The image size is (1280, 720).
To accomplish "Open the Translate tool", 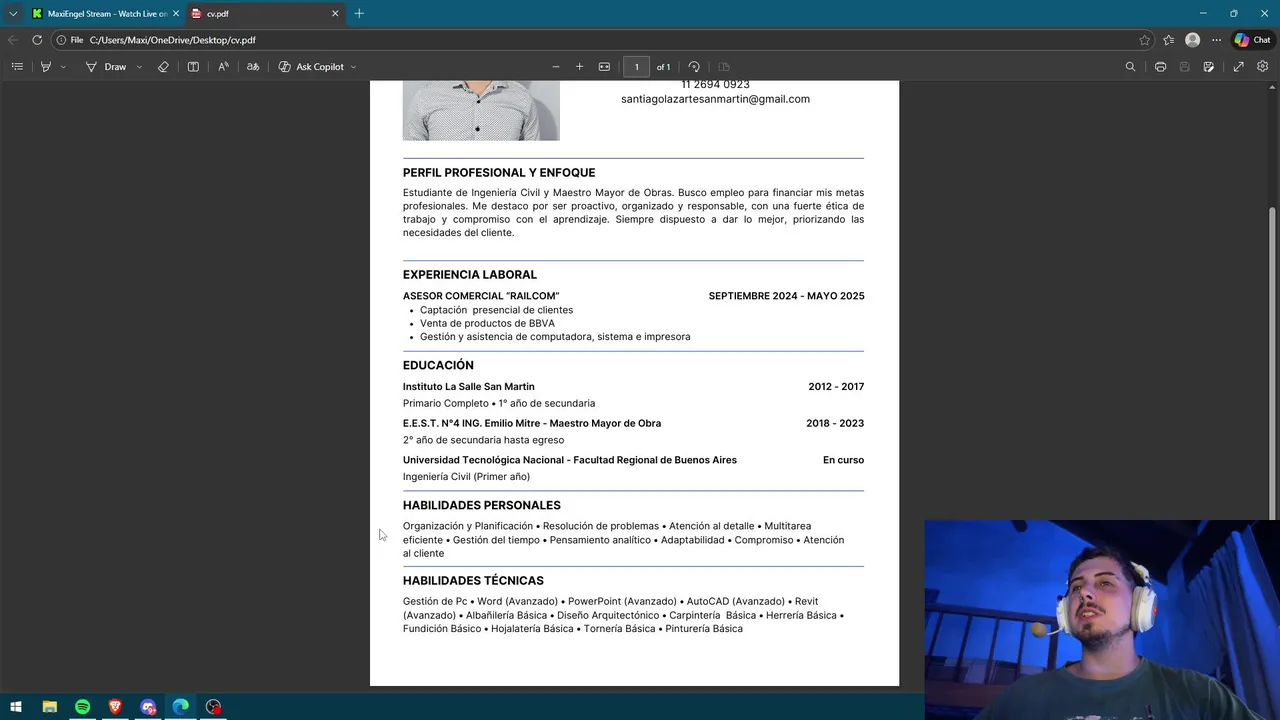I will click(x=253, y=67).
